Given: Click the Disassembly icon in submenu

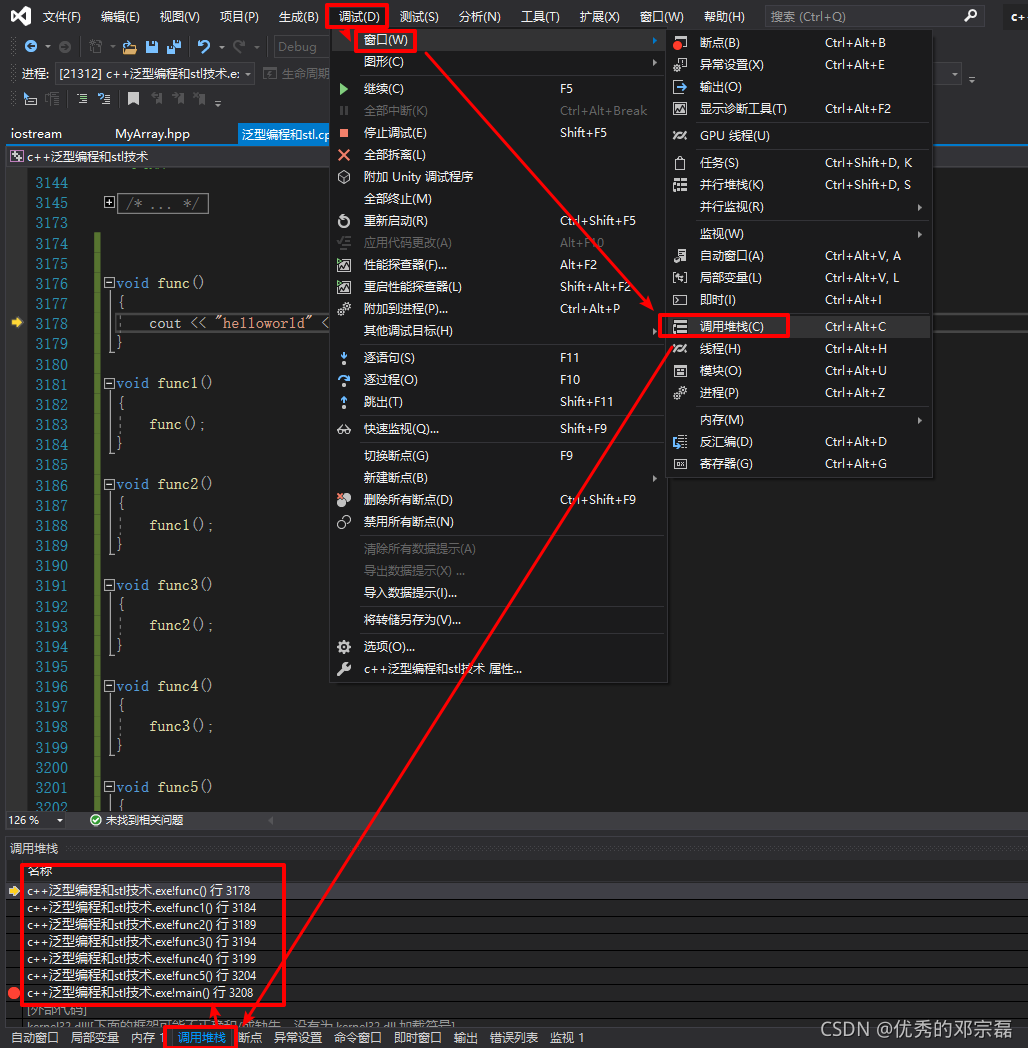Looking at the screenshot, I should pos(680,442).
